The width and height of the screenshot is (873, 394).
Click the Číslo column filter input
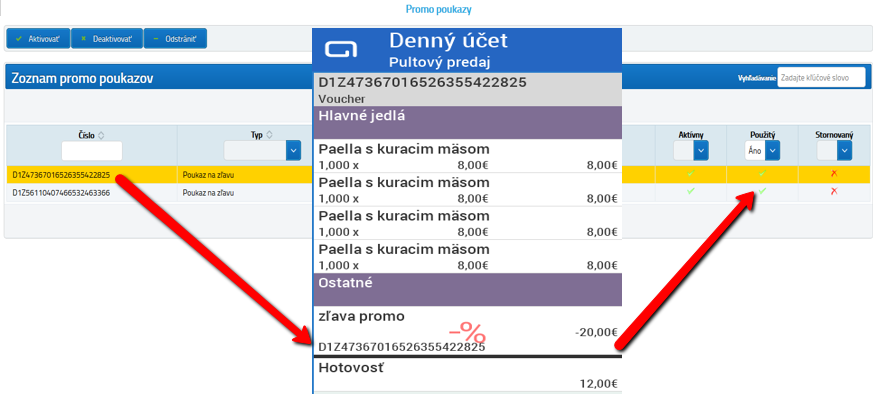tap(92, 151)
